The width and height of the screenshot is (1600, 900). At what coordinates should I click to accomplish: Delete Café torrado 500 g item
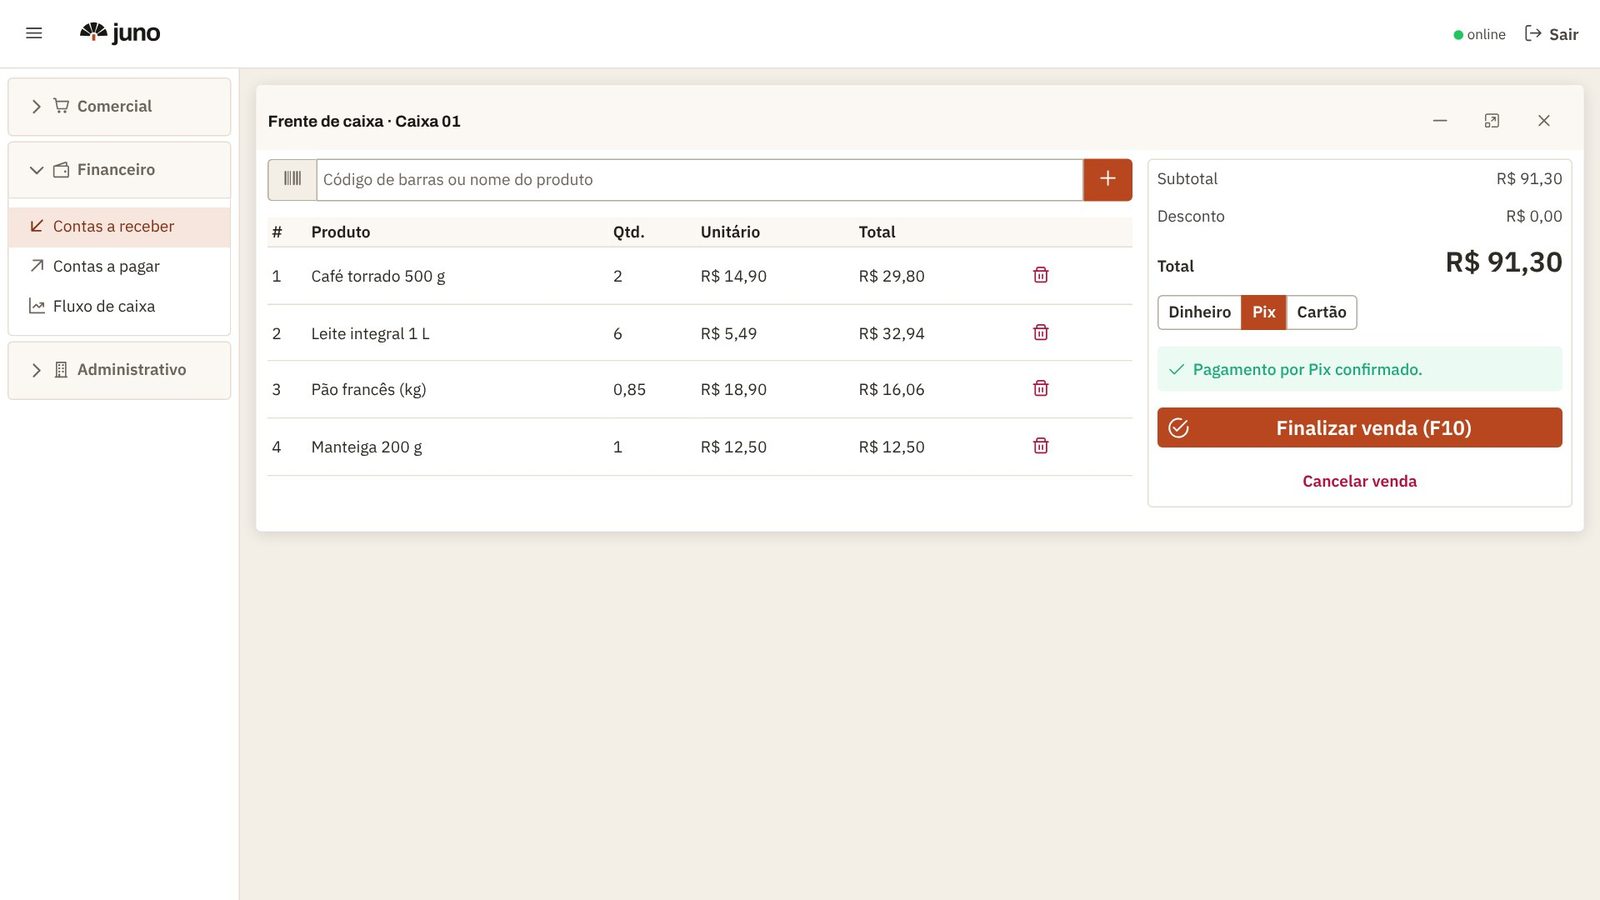pyautogui.click(x=1041, y=275)
